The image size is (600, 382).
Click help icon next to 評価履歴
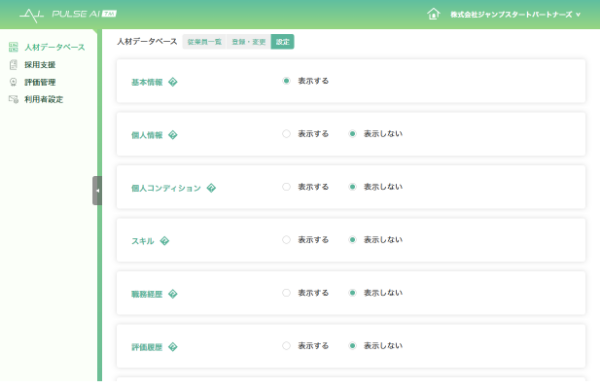pyautogui.click(x=173, y=347)
